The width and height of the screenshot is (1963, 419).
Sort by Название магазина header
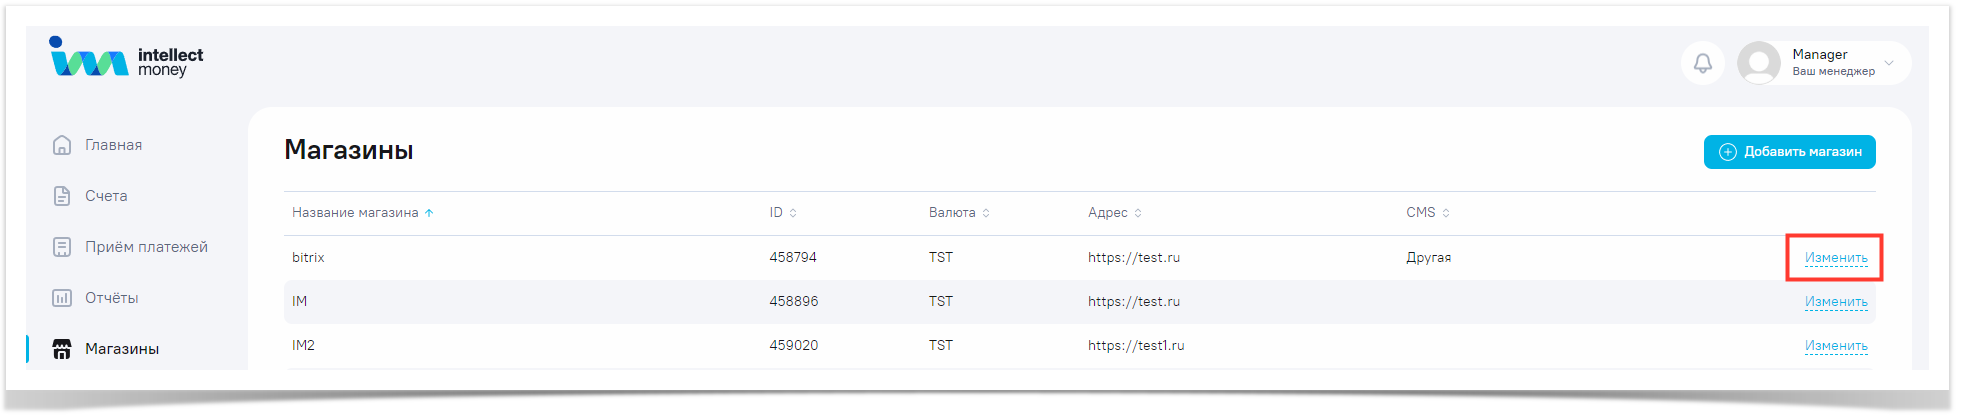(x=355, y=213)
